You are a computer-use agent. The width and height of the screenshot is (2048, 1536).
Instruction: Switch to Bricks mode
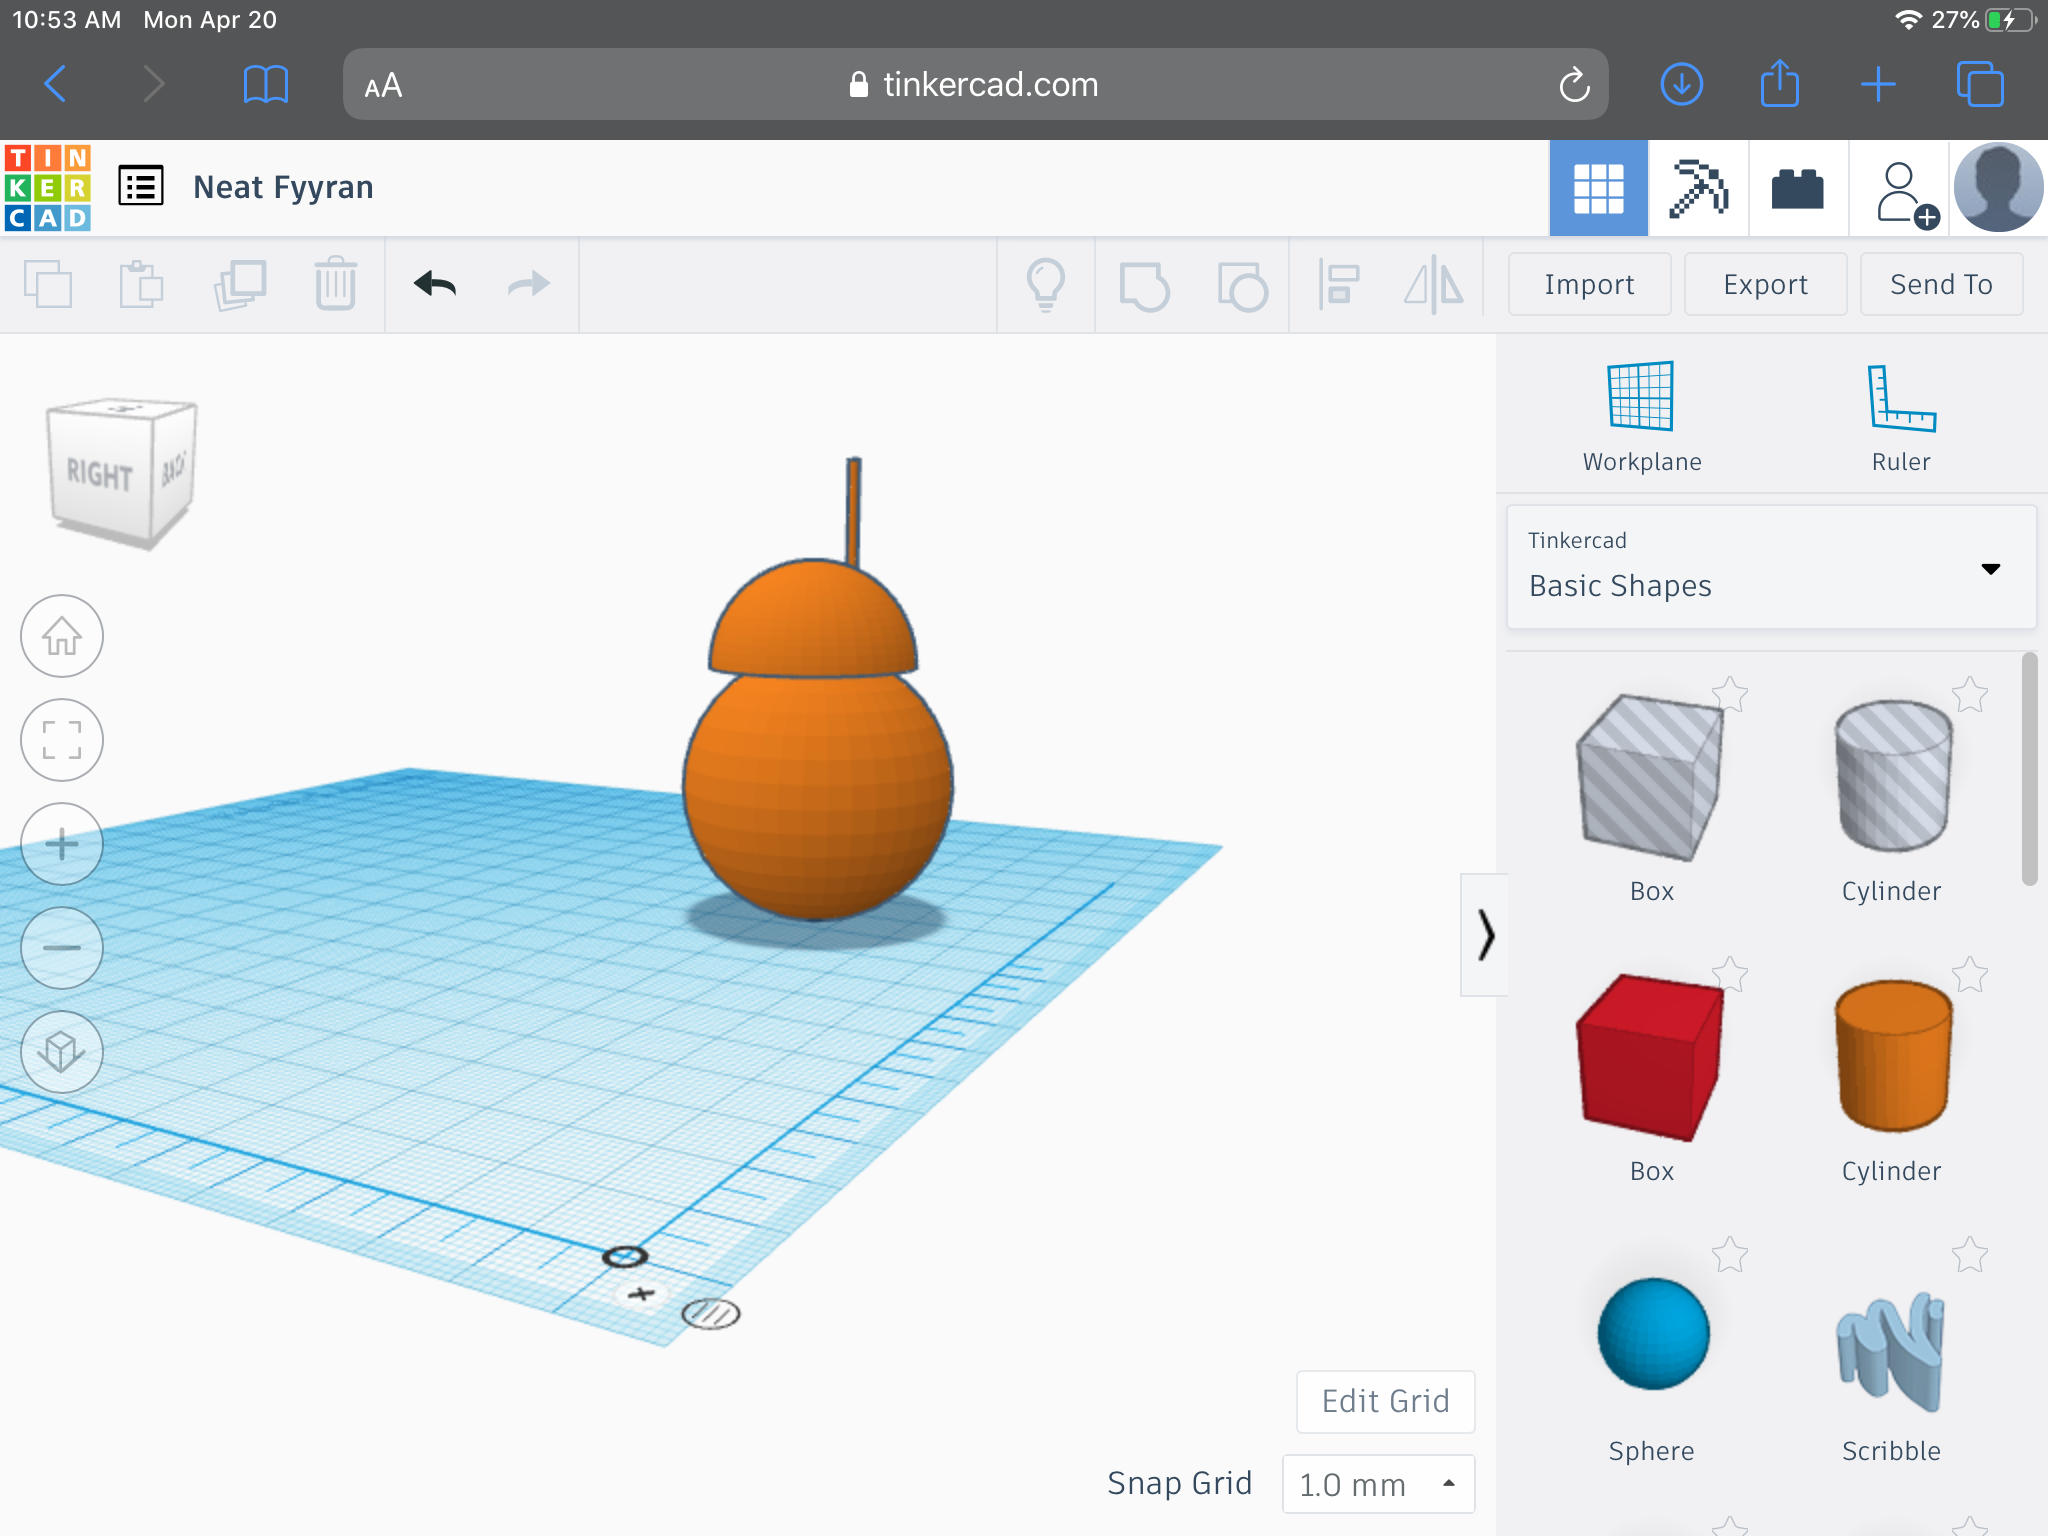pos(1797,188)
